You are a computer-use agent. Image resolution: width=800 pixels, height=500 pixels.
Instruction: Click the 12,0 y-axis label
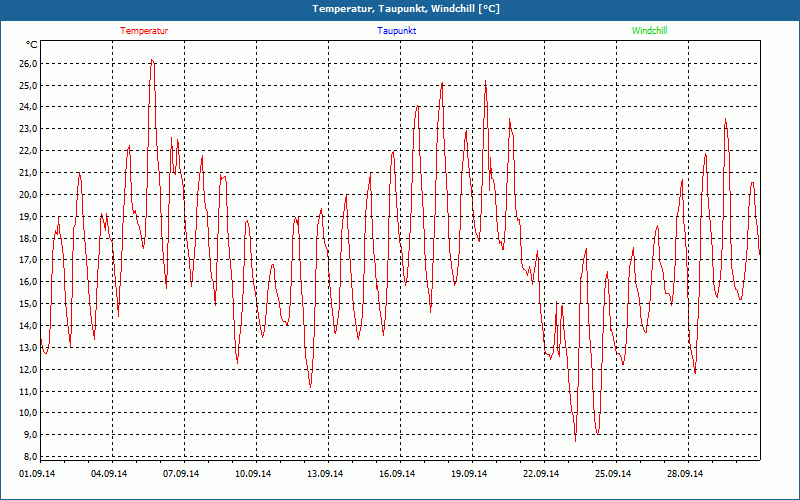coord(28,369)
